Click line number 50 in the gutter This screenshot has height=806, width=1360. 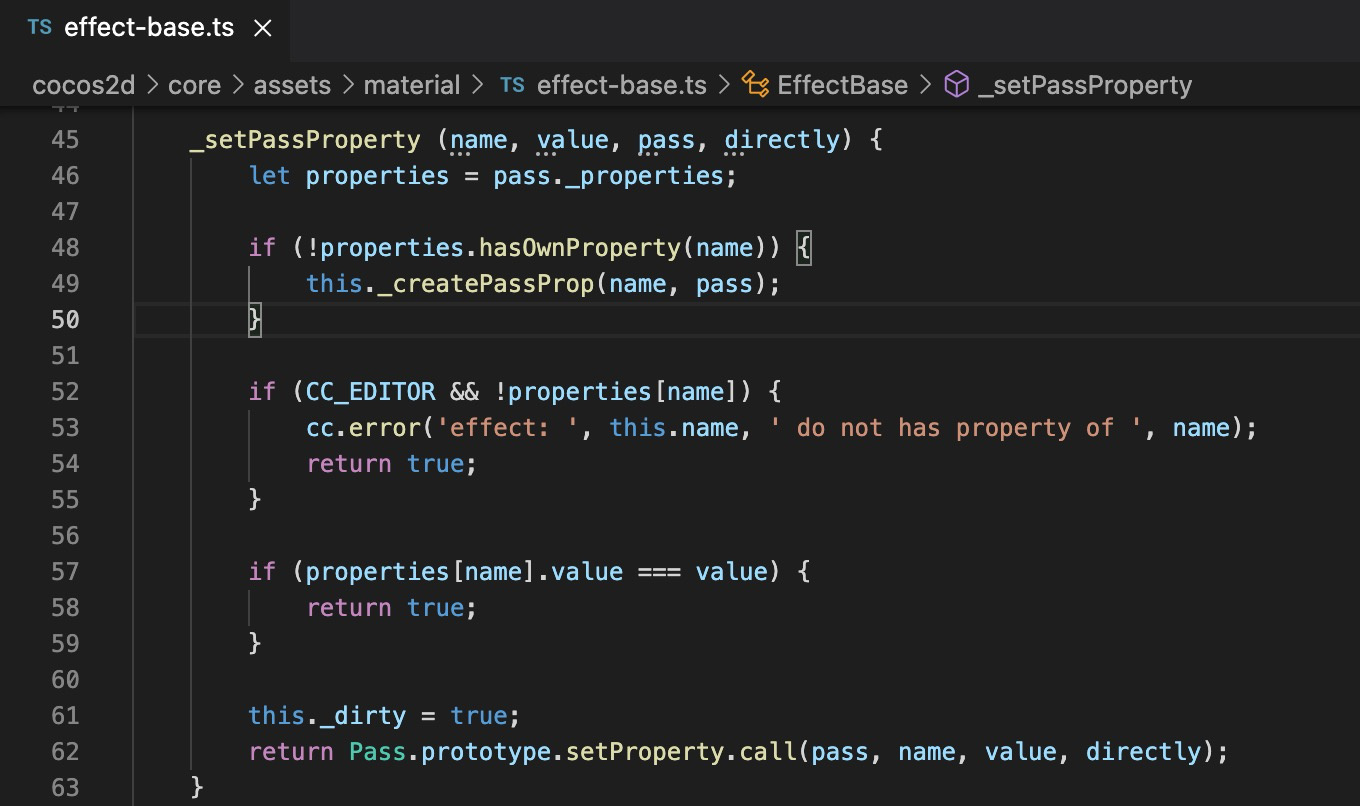[x=65, y=319]
